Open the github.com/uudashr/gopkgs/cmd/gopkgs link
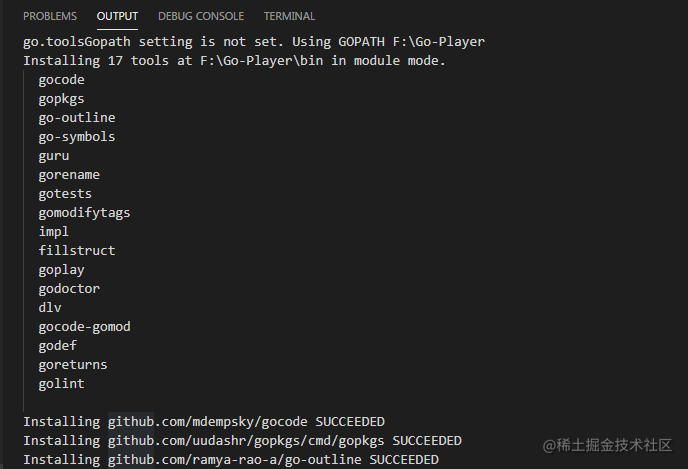This screenshot has height=469, width=688. [x=246, y=440]
